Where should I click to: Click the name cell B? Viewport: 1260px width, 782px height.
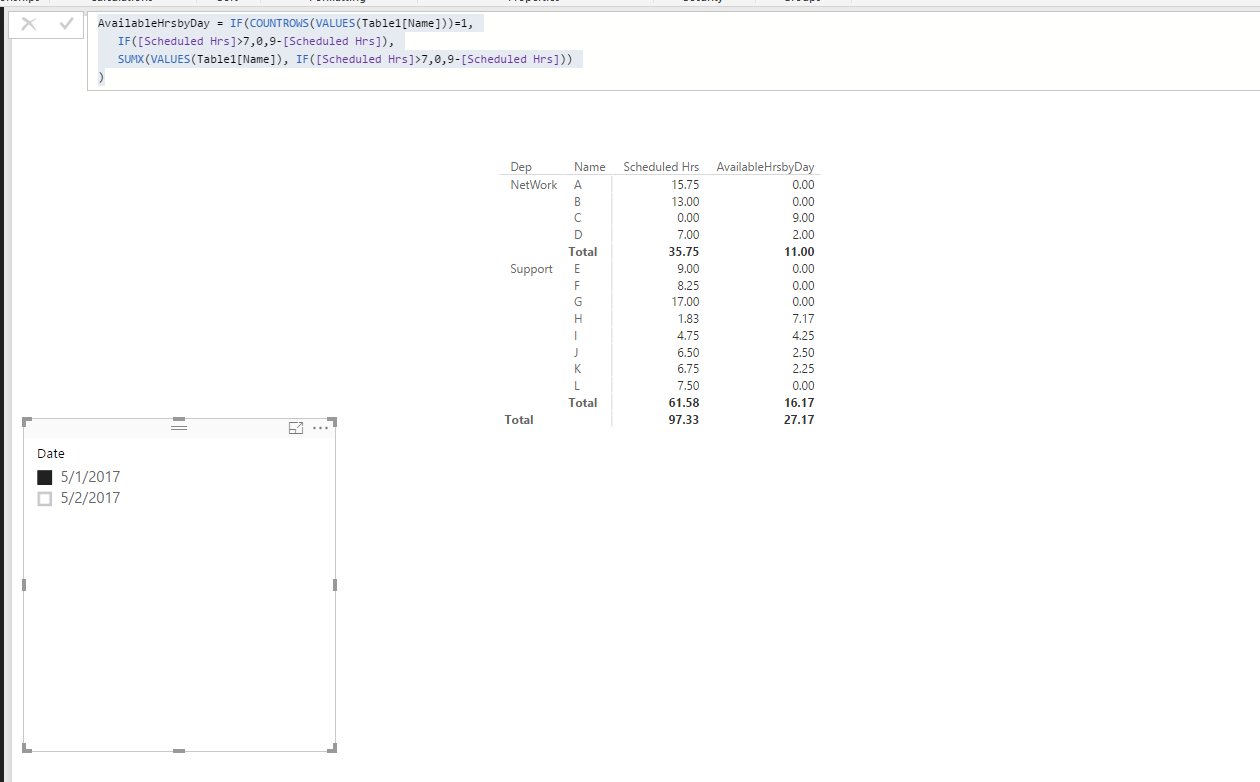[578, 202]
